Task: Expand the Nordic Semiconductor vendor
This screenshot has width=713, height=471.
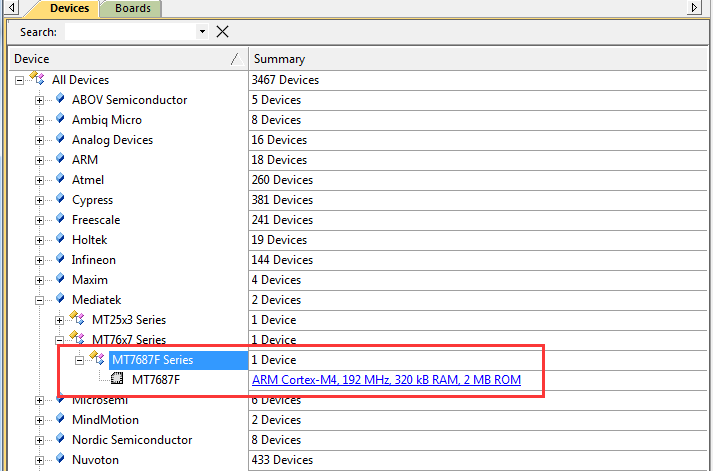Action: coord(40,441)
